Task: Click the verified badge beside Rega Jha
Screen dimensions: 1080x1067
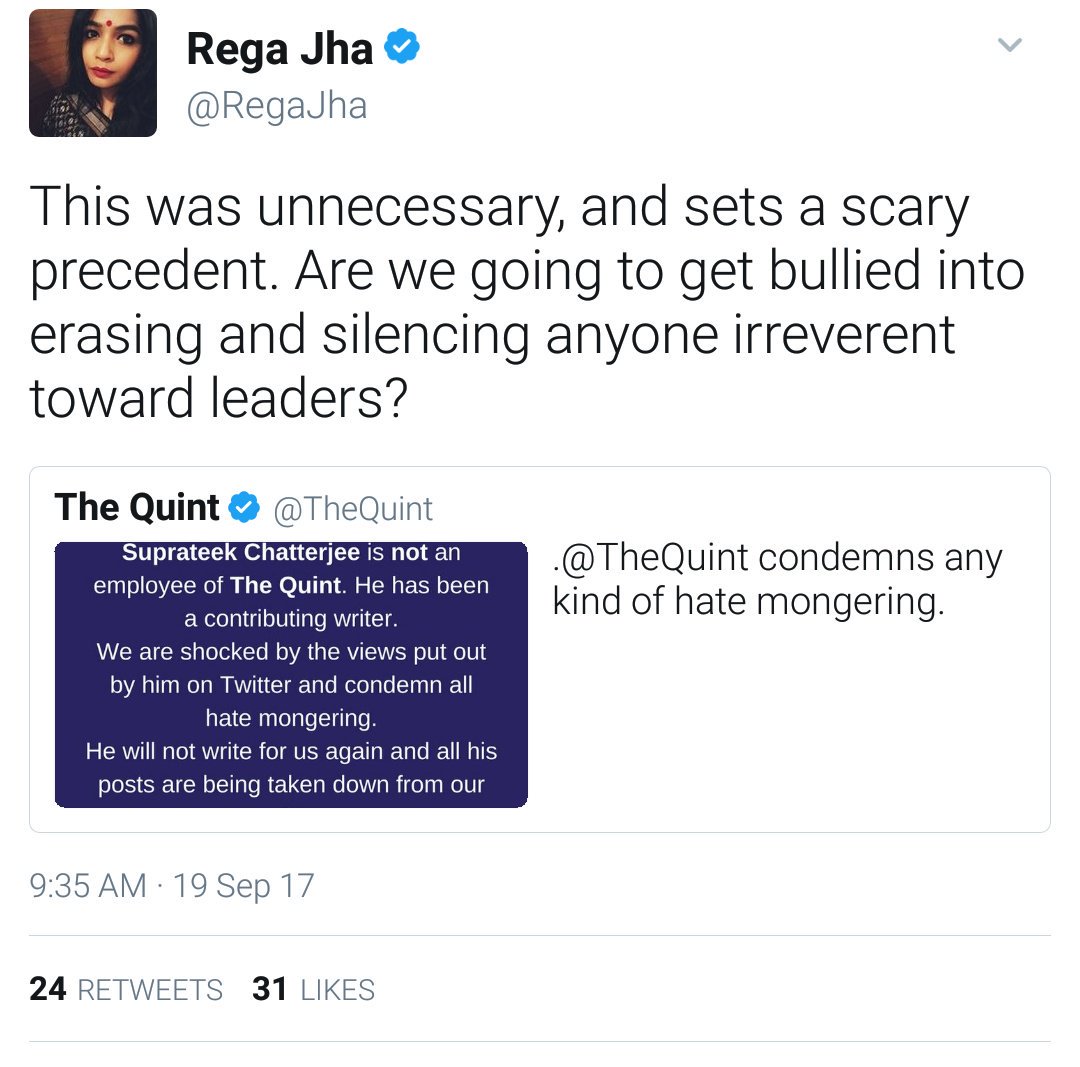Action: 402,46
